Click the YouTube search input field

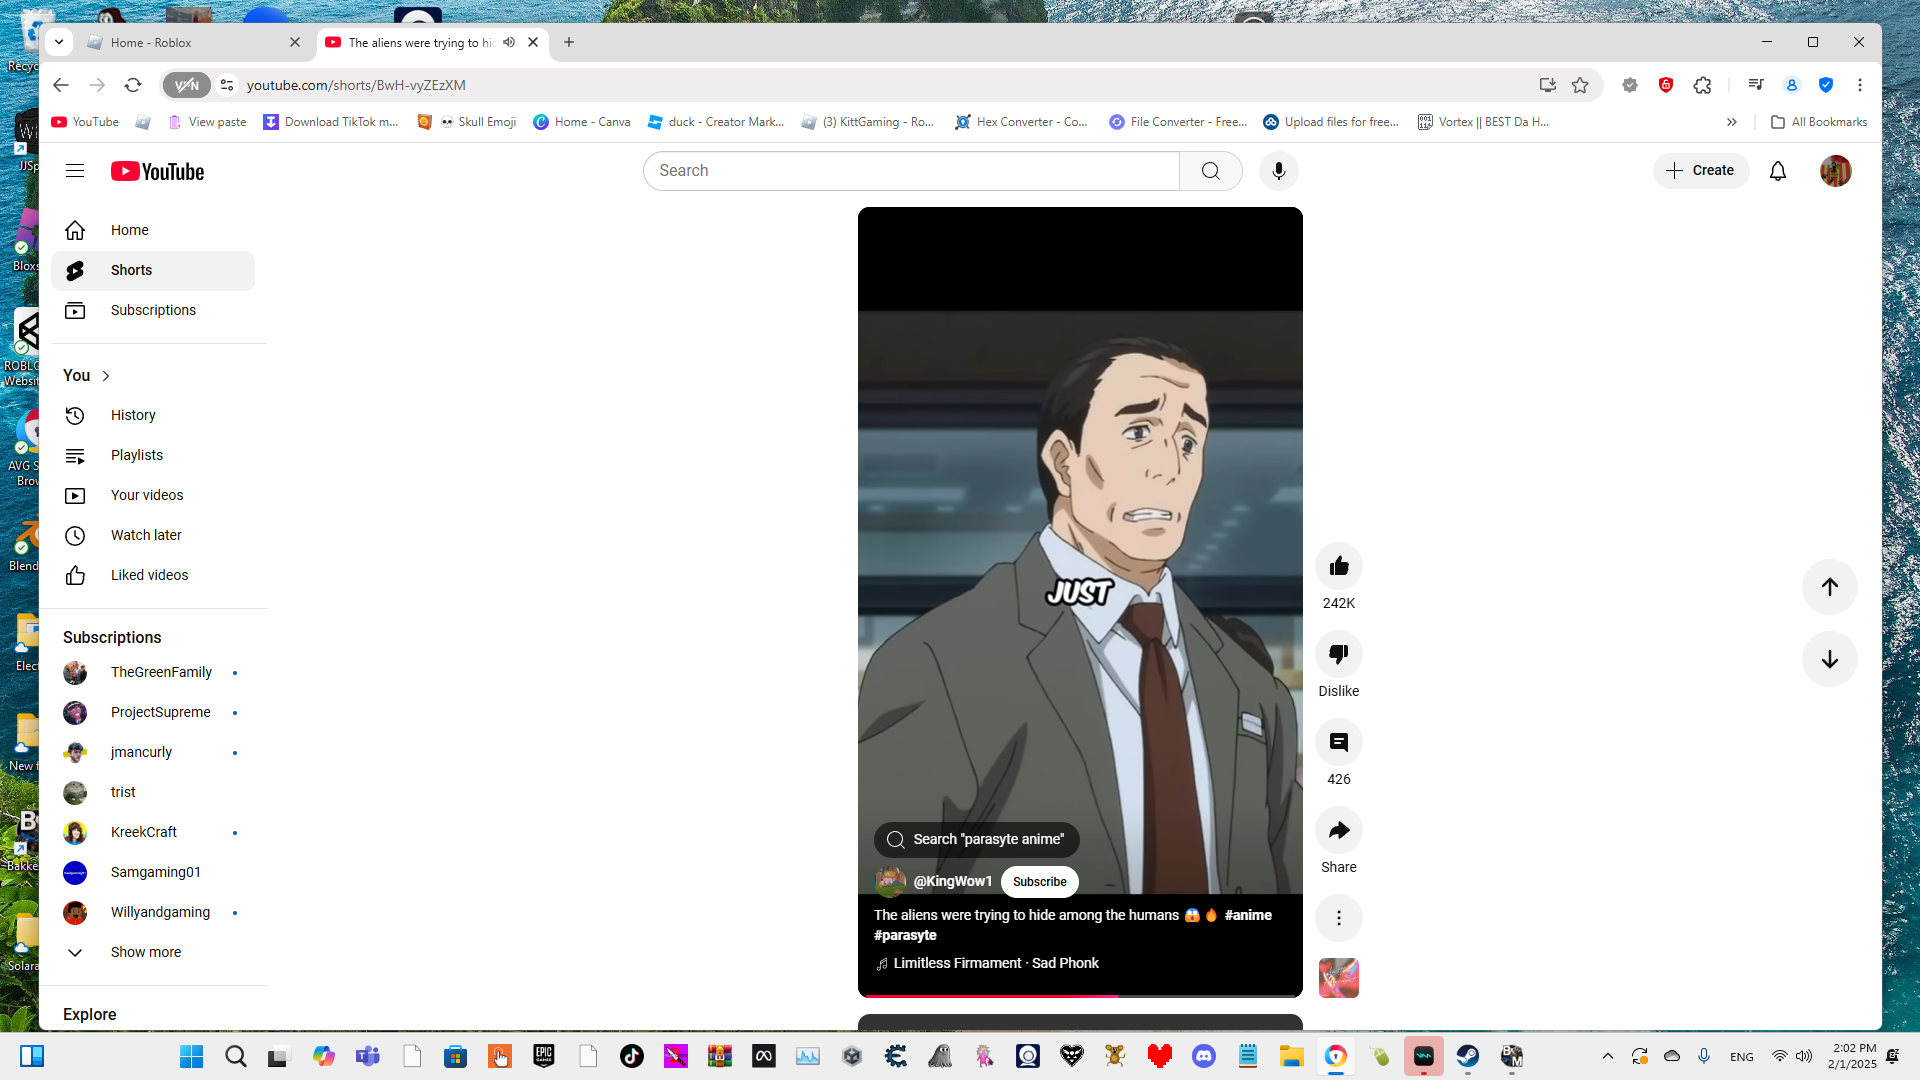(x=910, y=171)
